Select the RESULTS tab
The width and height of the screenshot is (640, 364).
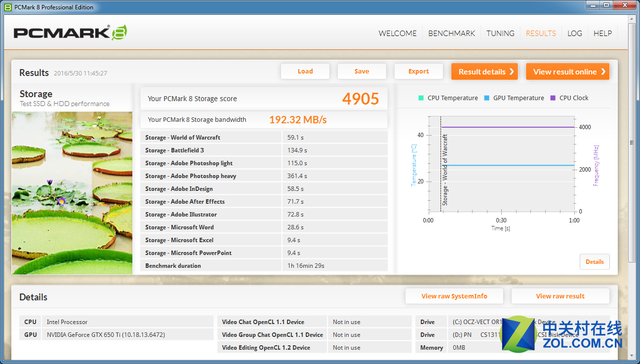541,33
